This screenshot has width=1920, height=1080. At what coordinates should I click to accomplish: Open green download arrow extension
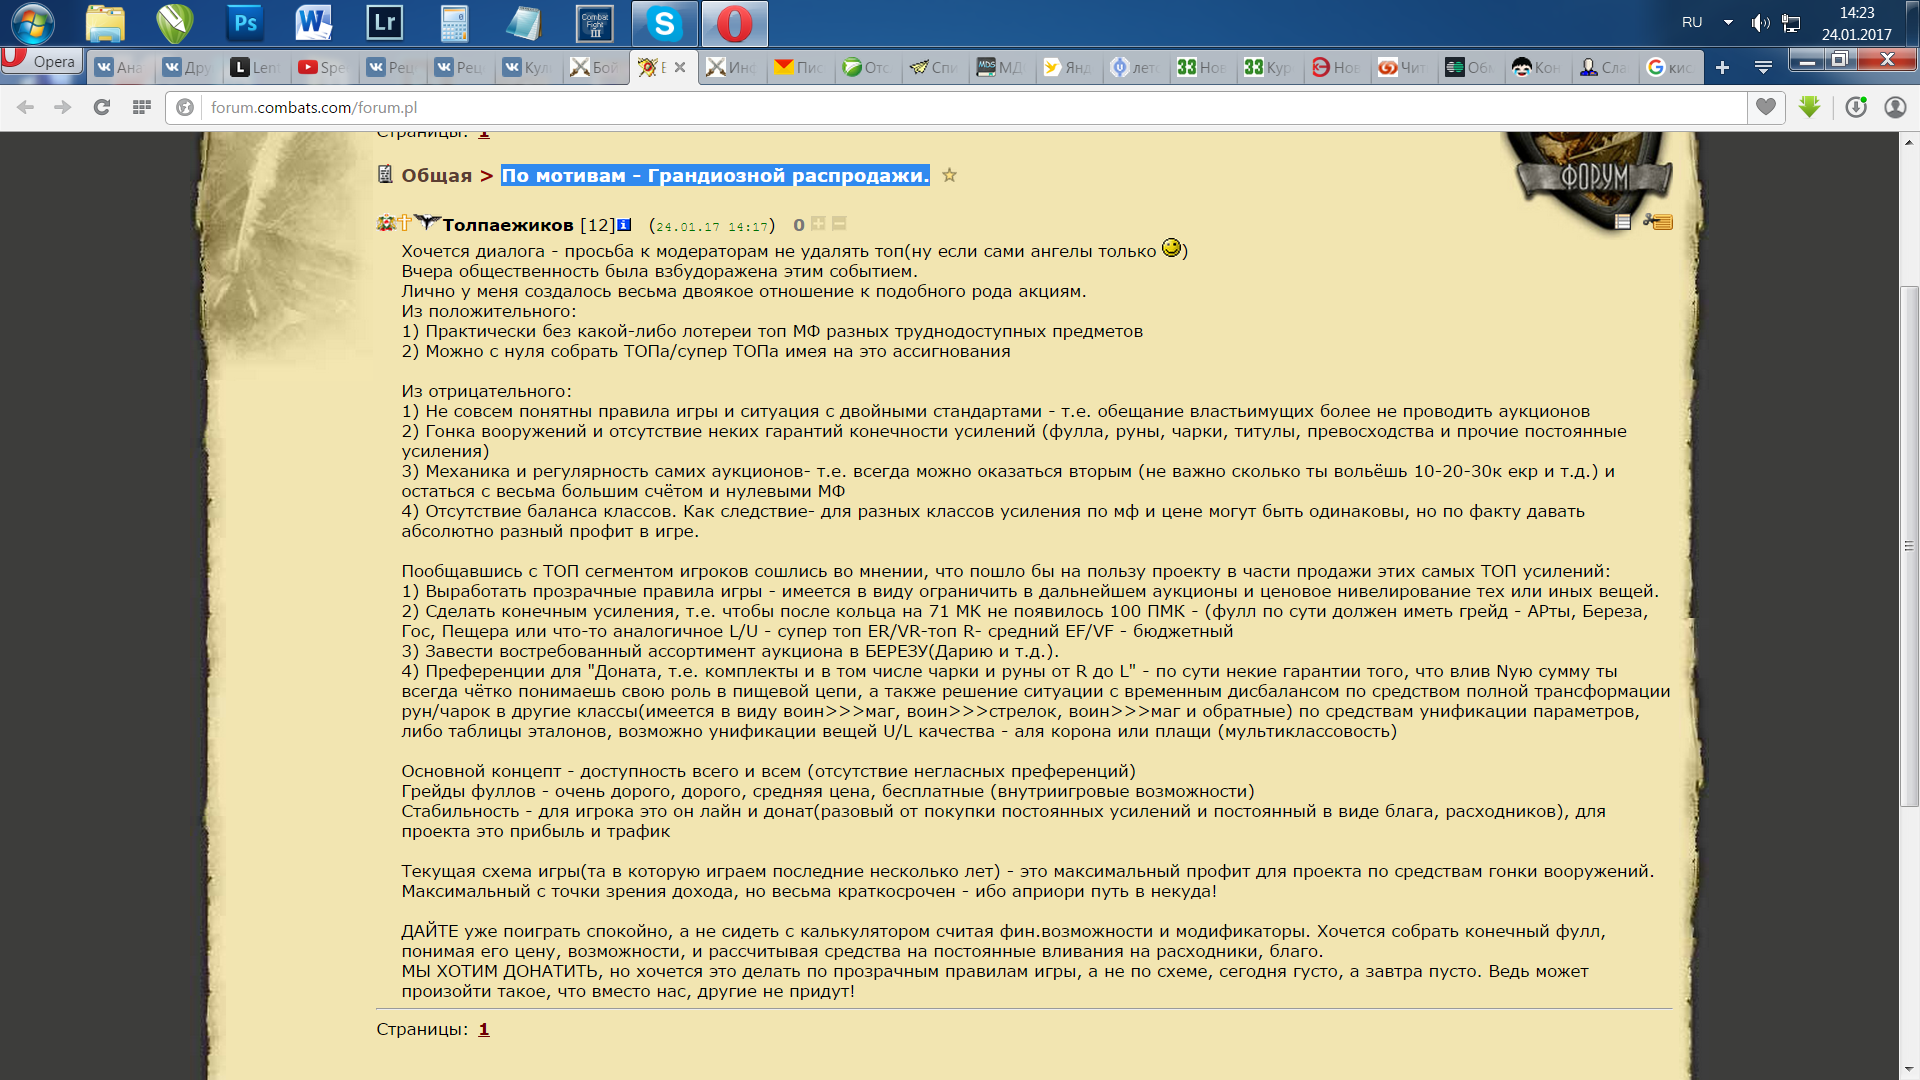tap(1809, 106)
